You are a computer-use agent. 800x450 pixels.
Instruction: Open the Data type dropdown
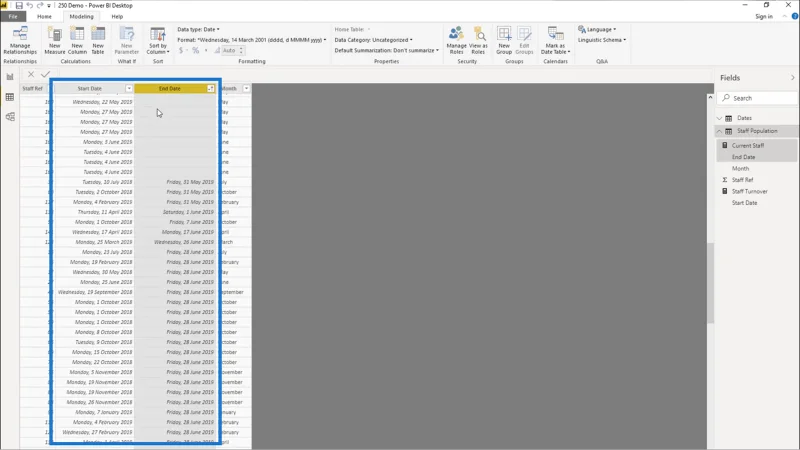coord(198,29)
